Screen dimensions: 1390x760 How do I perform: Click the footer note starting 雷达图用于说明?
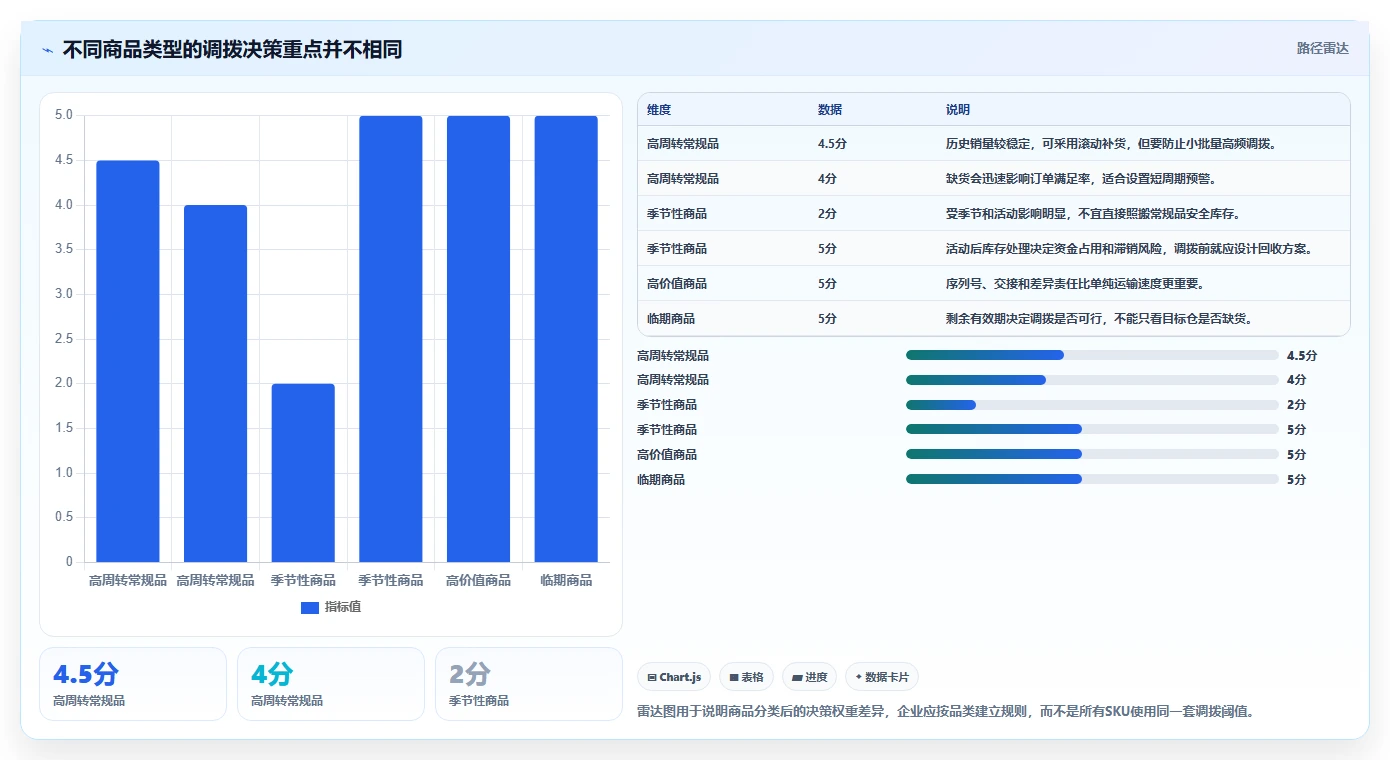click(x=946, y=712)
